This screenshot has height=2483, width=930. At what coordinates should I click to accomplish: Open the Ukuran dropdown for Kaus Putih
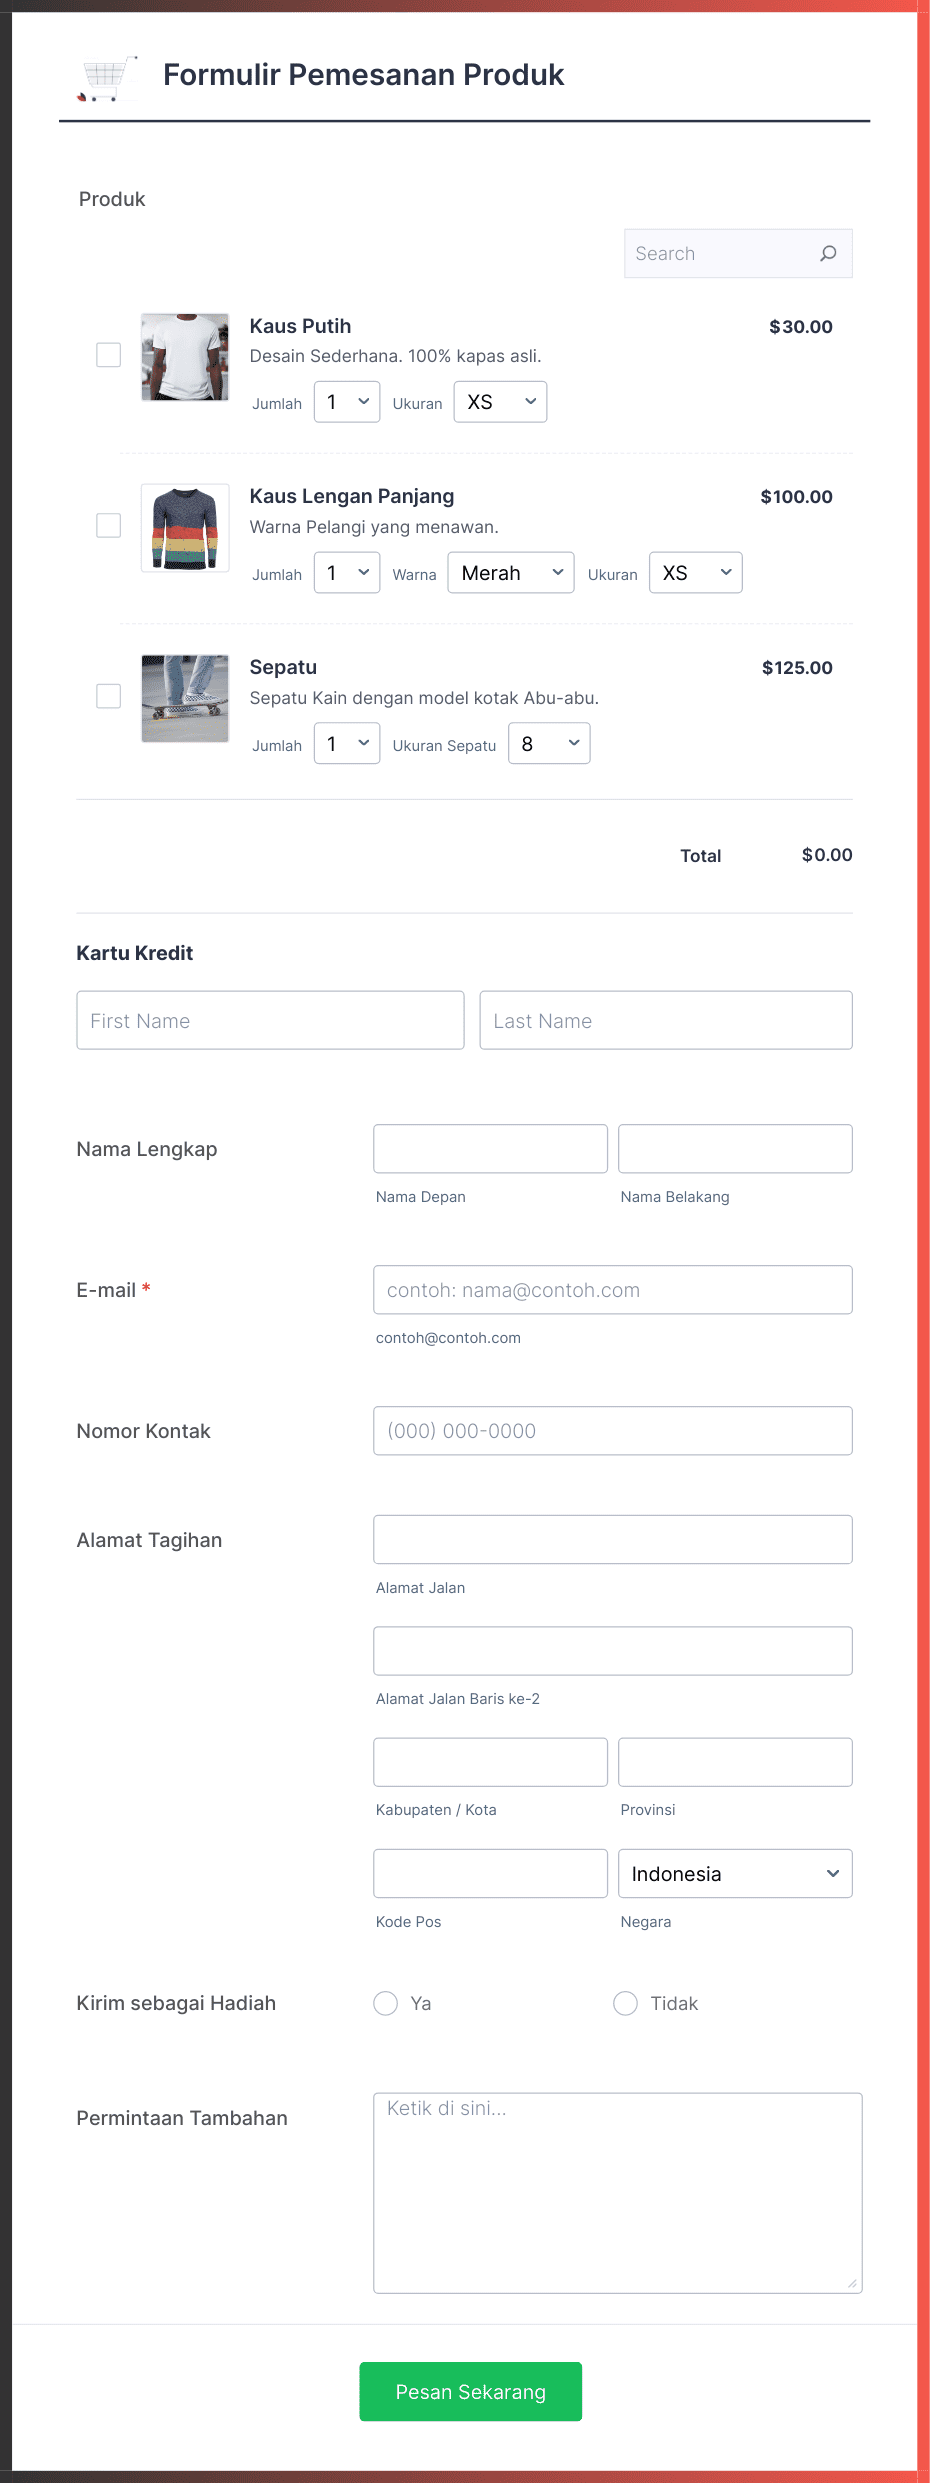pos(500,401)
